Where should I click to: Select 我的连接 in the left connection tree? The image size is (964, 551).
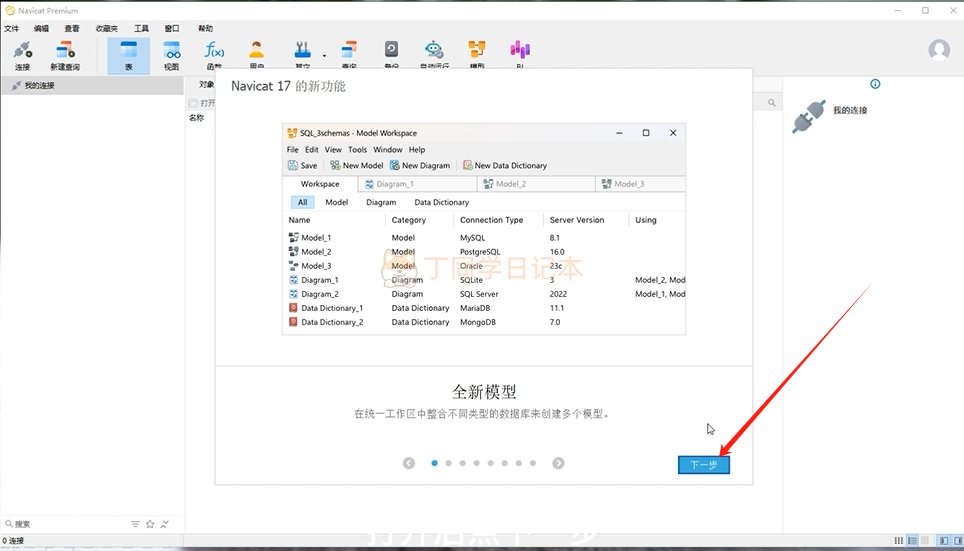40,86
